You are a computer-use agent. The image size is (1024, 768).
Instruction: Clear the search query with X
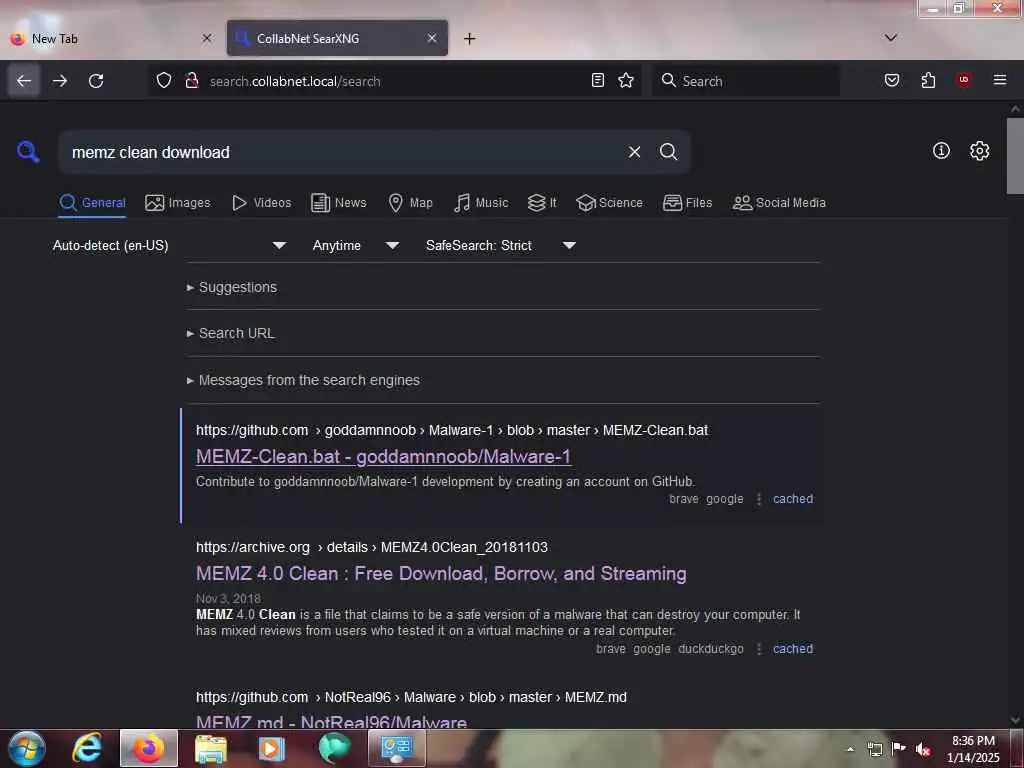click(x=634, y=152)
